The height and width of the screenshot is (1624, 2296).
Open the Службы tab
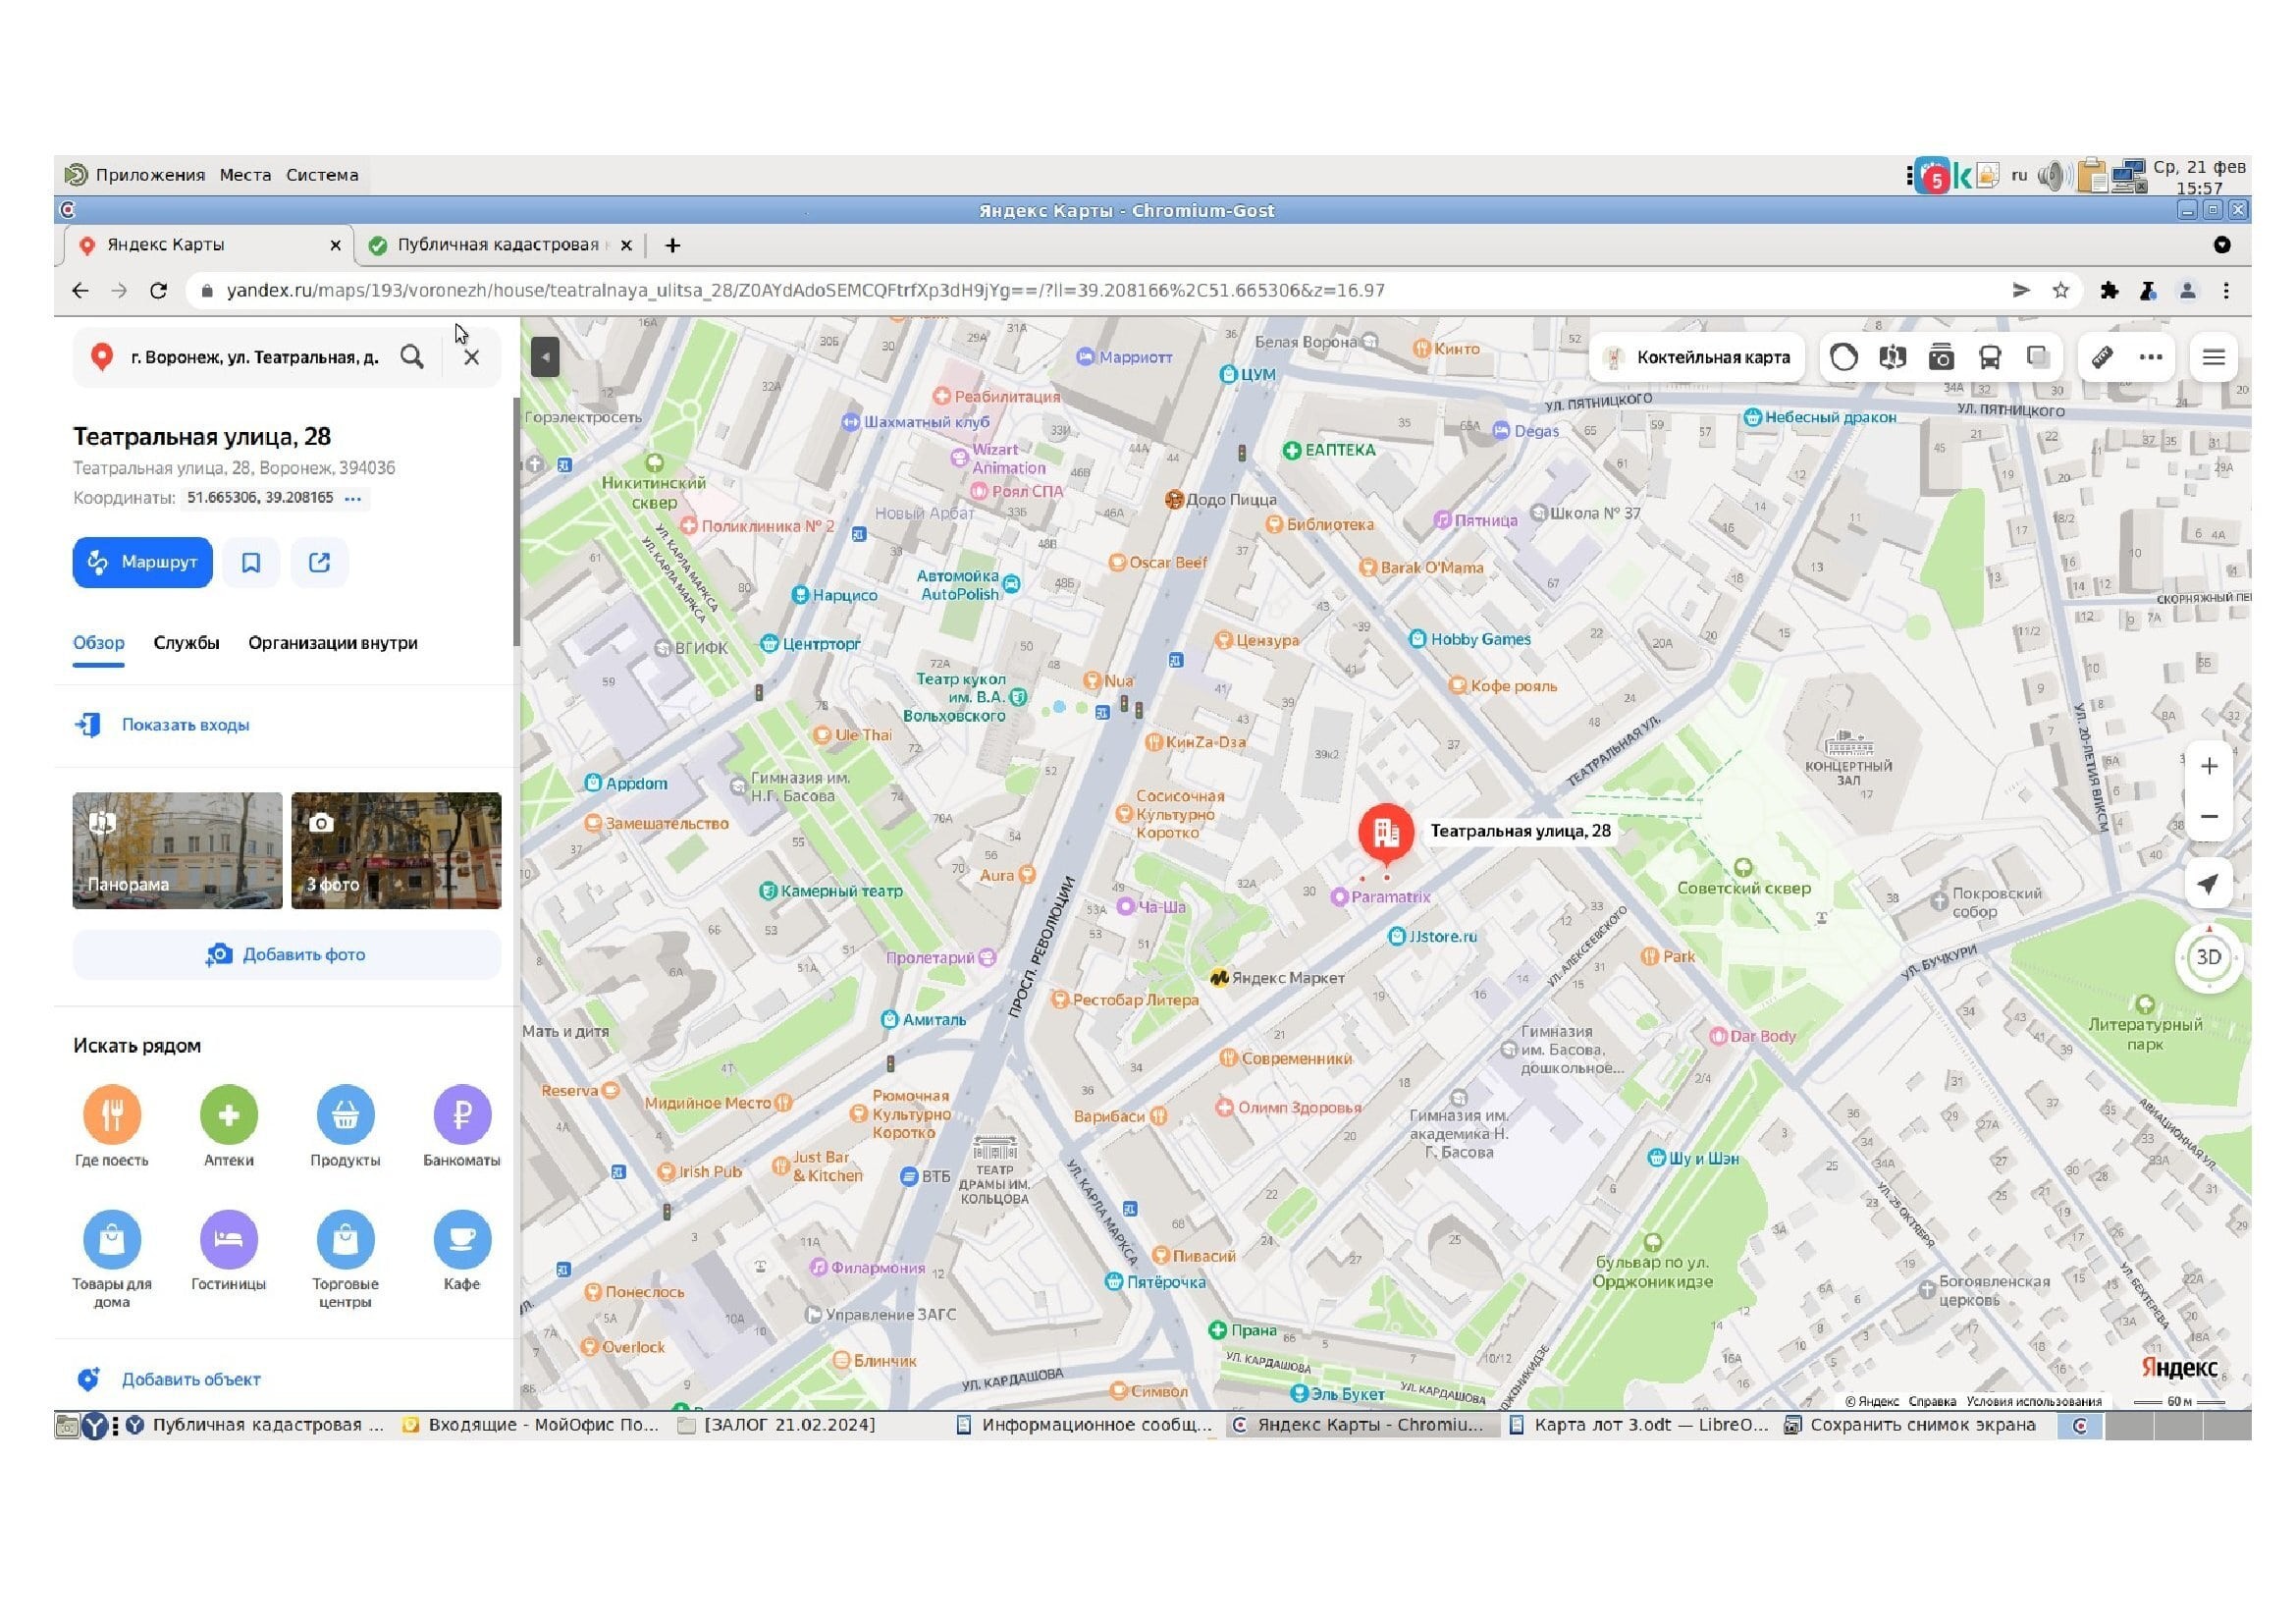coord(186,643)
